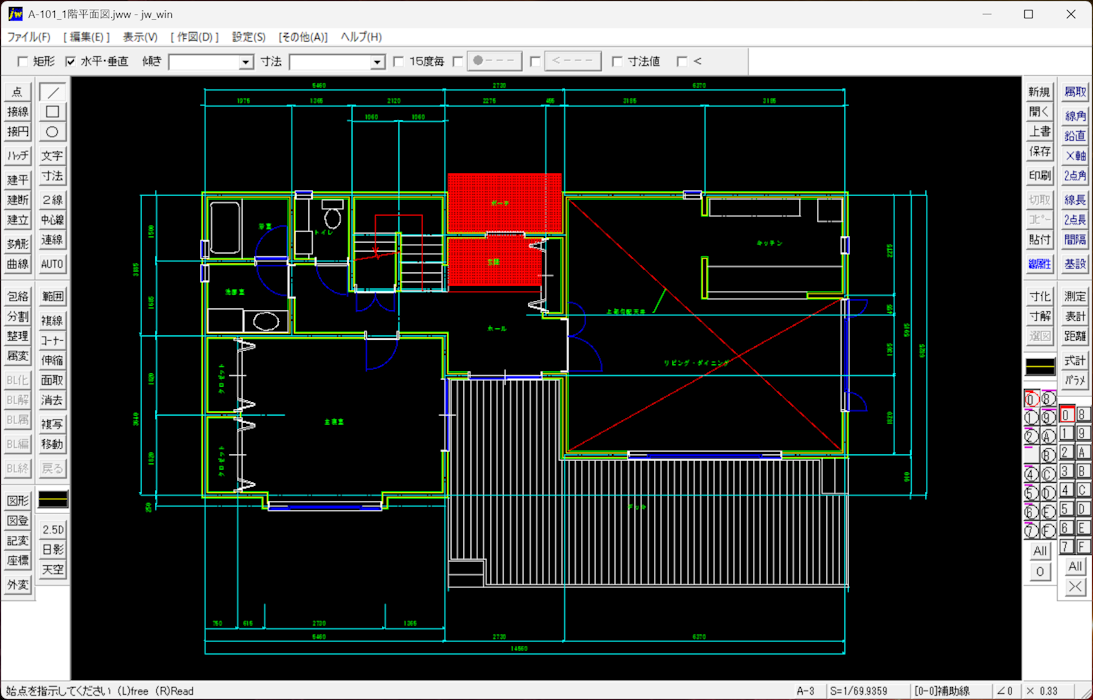1093x700 pixels.
Task: Tick the checkbox before the ●--- button
Action: [457, 61]
